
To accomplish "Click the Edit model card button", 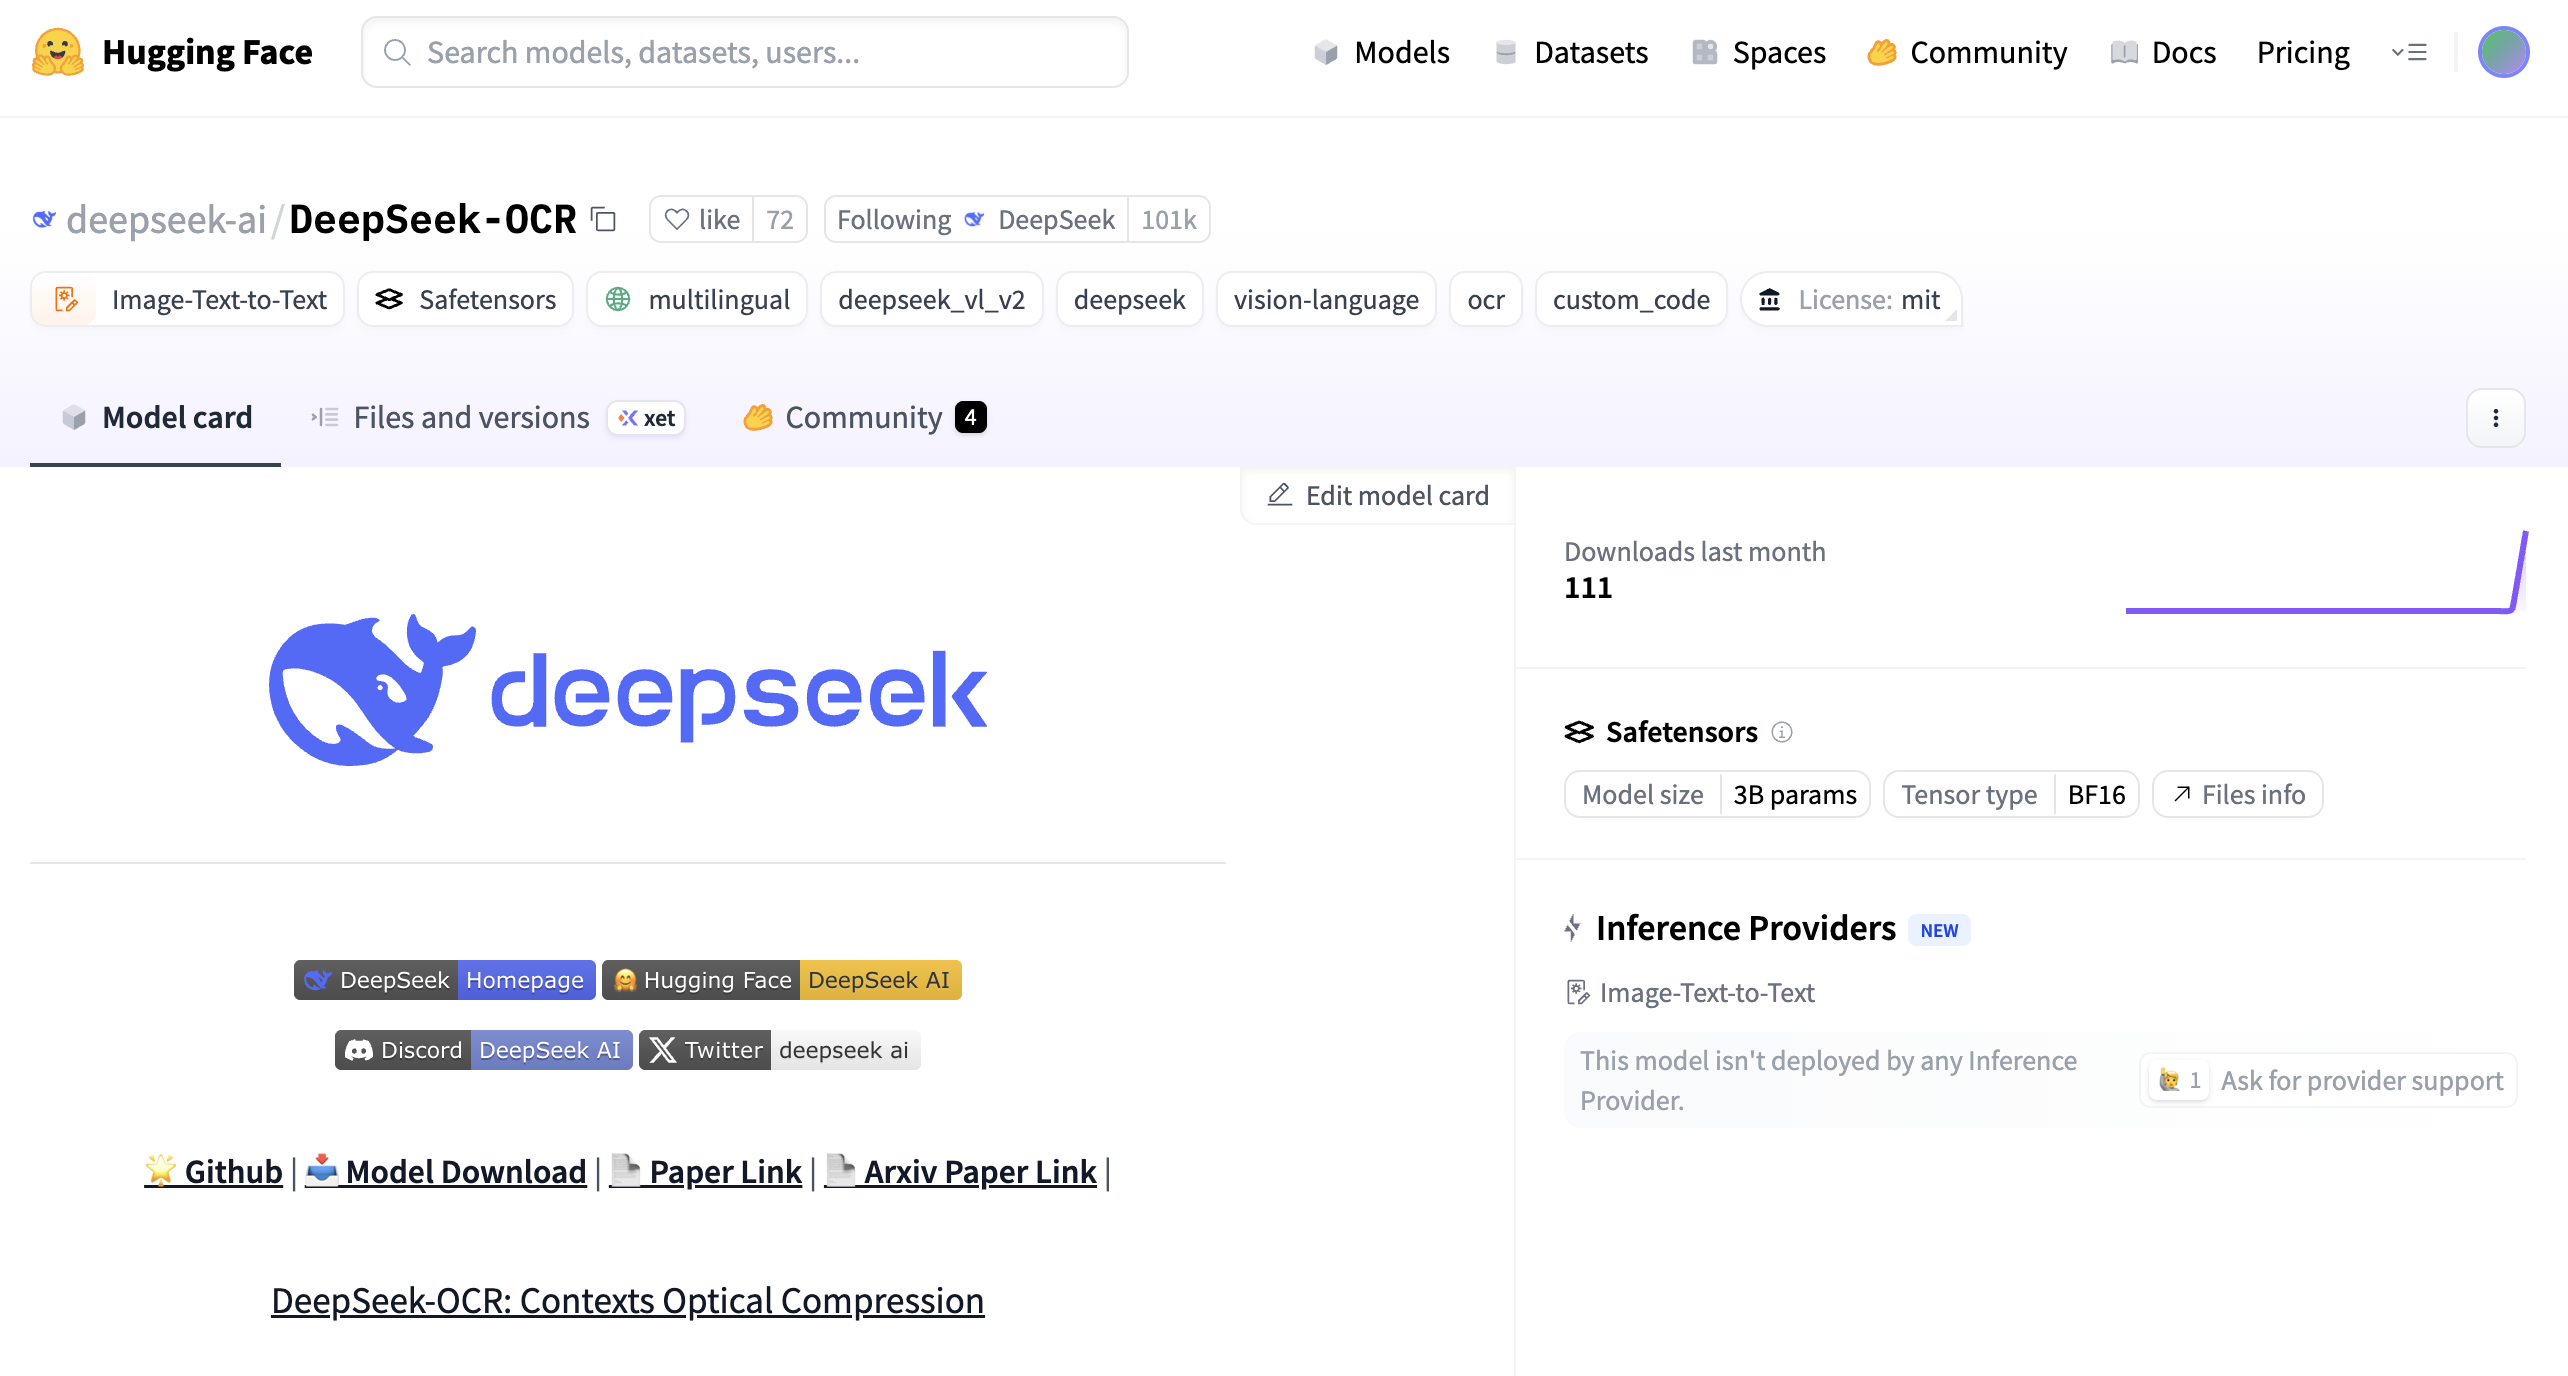I will (x=1379, y=496).
